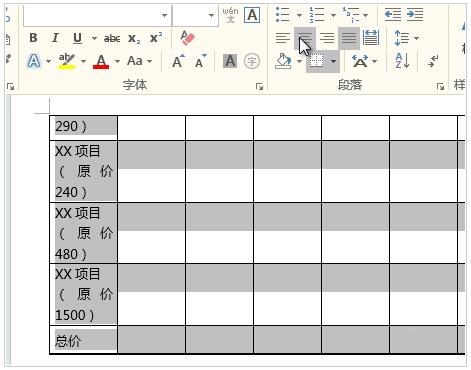This screenshot has height=370, width=471.
Task: Click the shrink font size icon
Action: pyautogui.click(x=200, y=61)
